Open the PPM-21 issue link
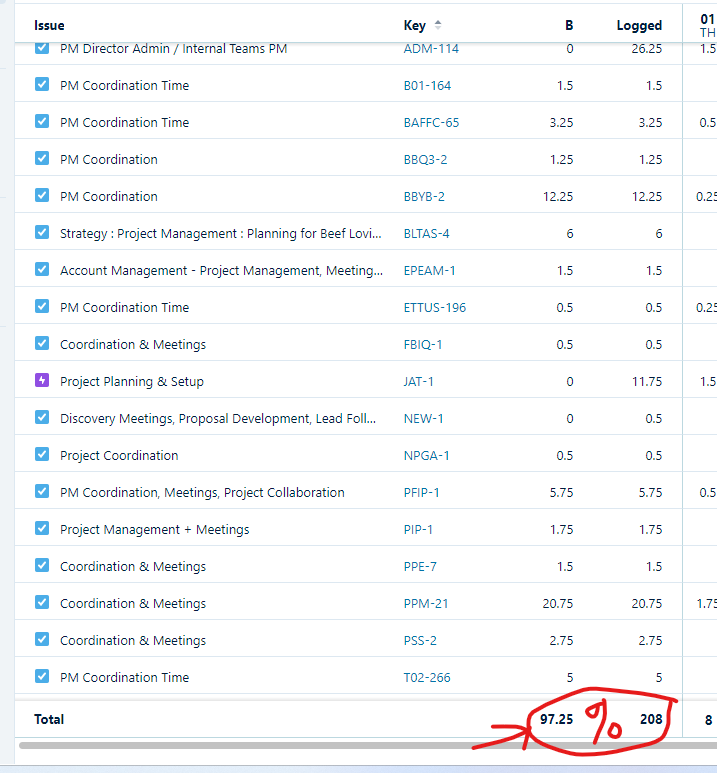The width and height of the screenshot is (717, 773). [425, 603]
